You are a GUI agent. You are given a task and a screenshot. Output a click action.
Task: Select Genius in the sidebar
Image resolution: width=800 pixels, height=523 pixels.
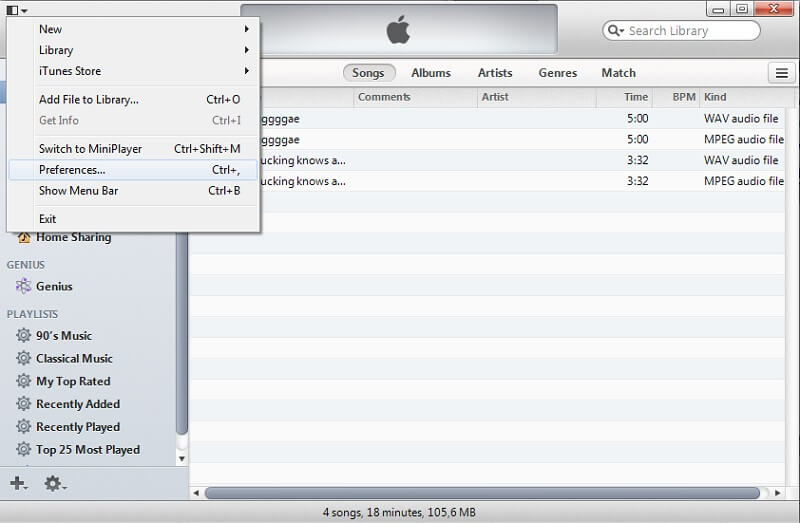coord(54,286)
